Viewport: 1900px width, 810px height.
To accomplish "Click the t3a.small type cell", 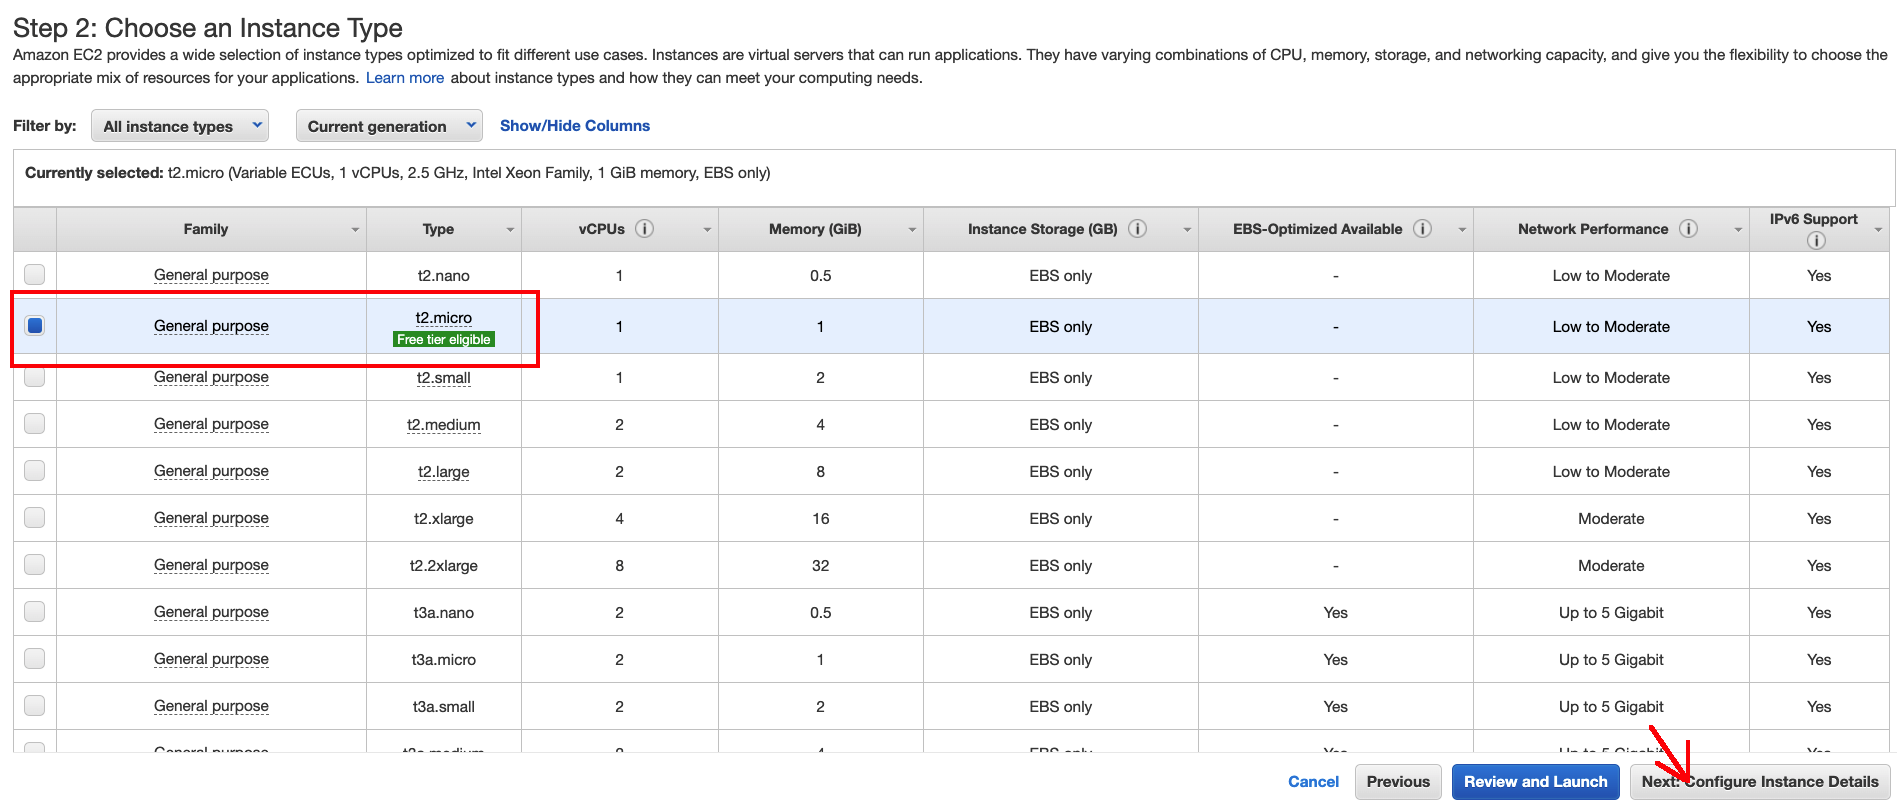I will click(444, 707).
